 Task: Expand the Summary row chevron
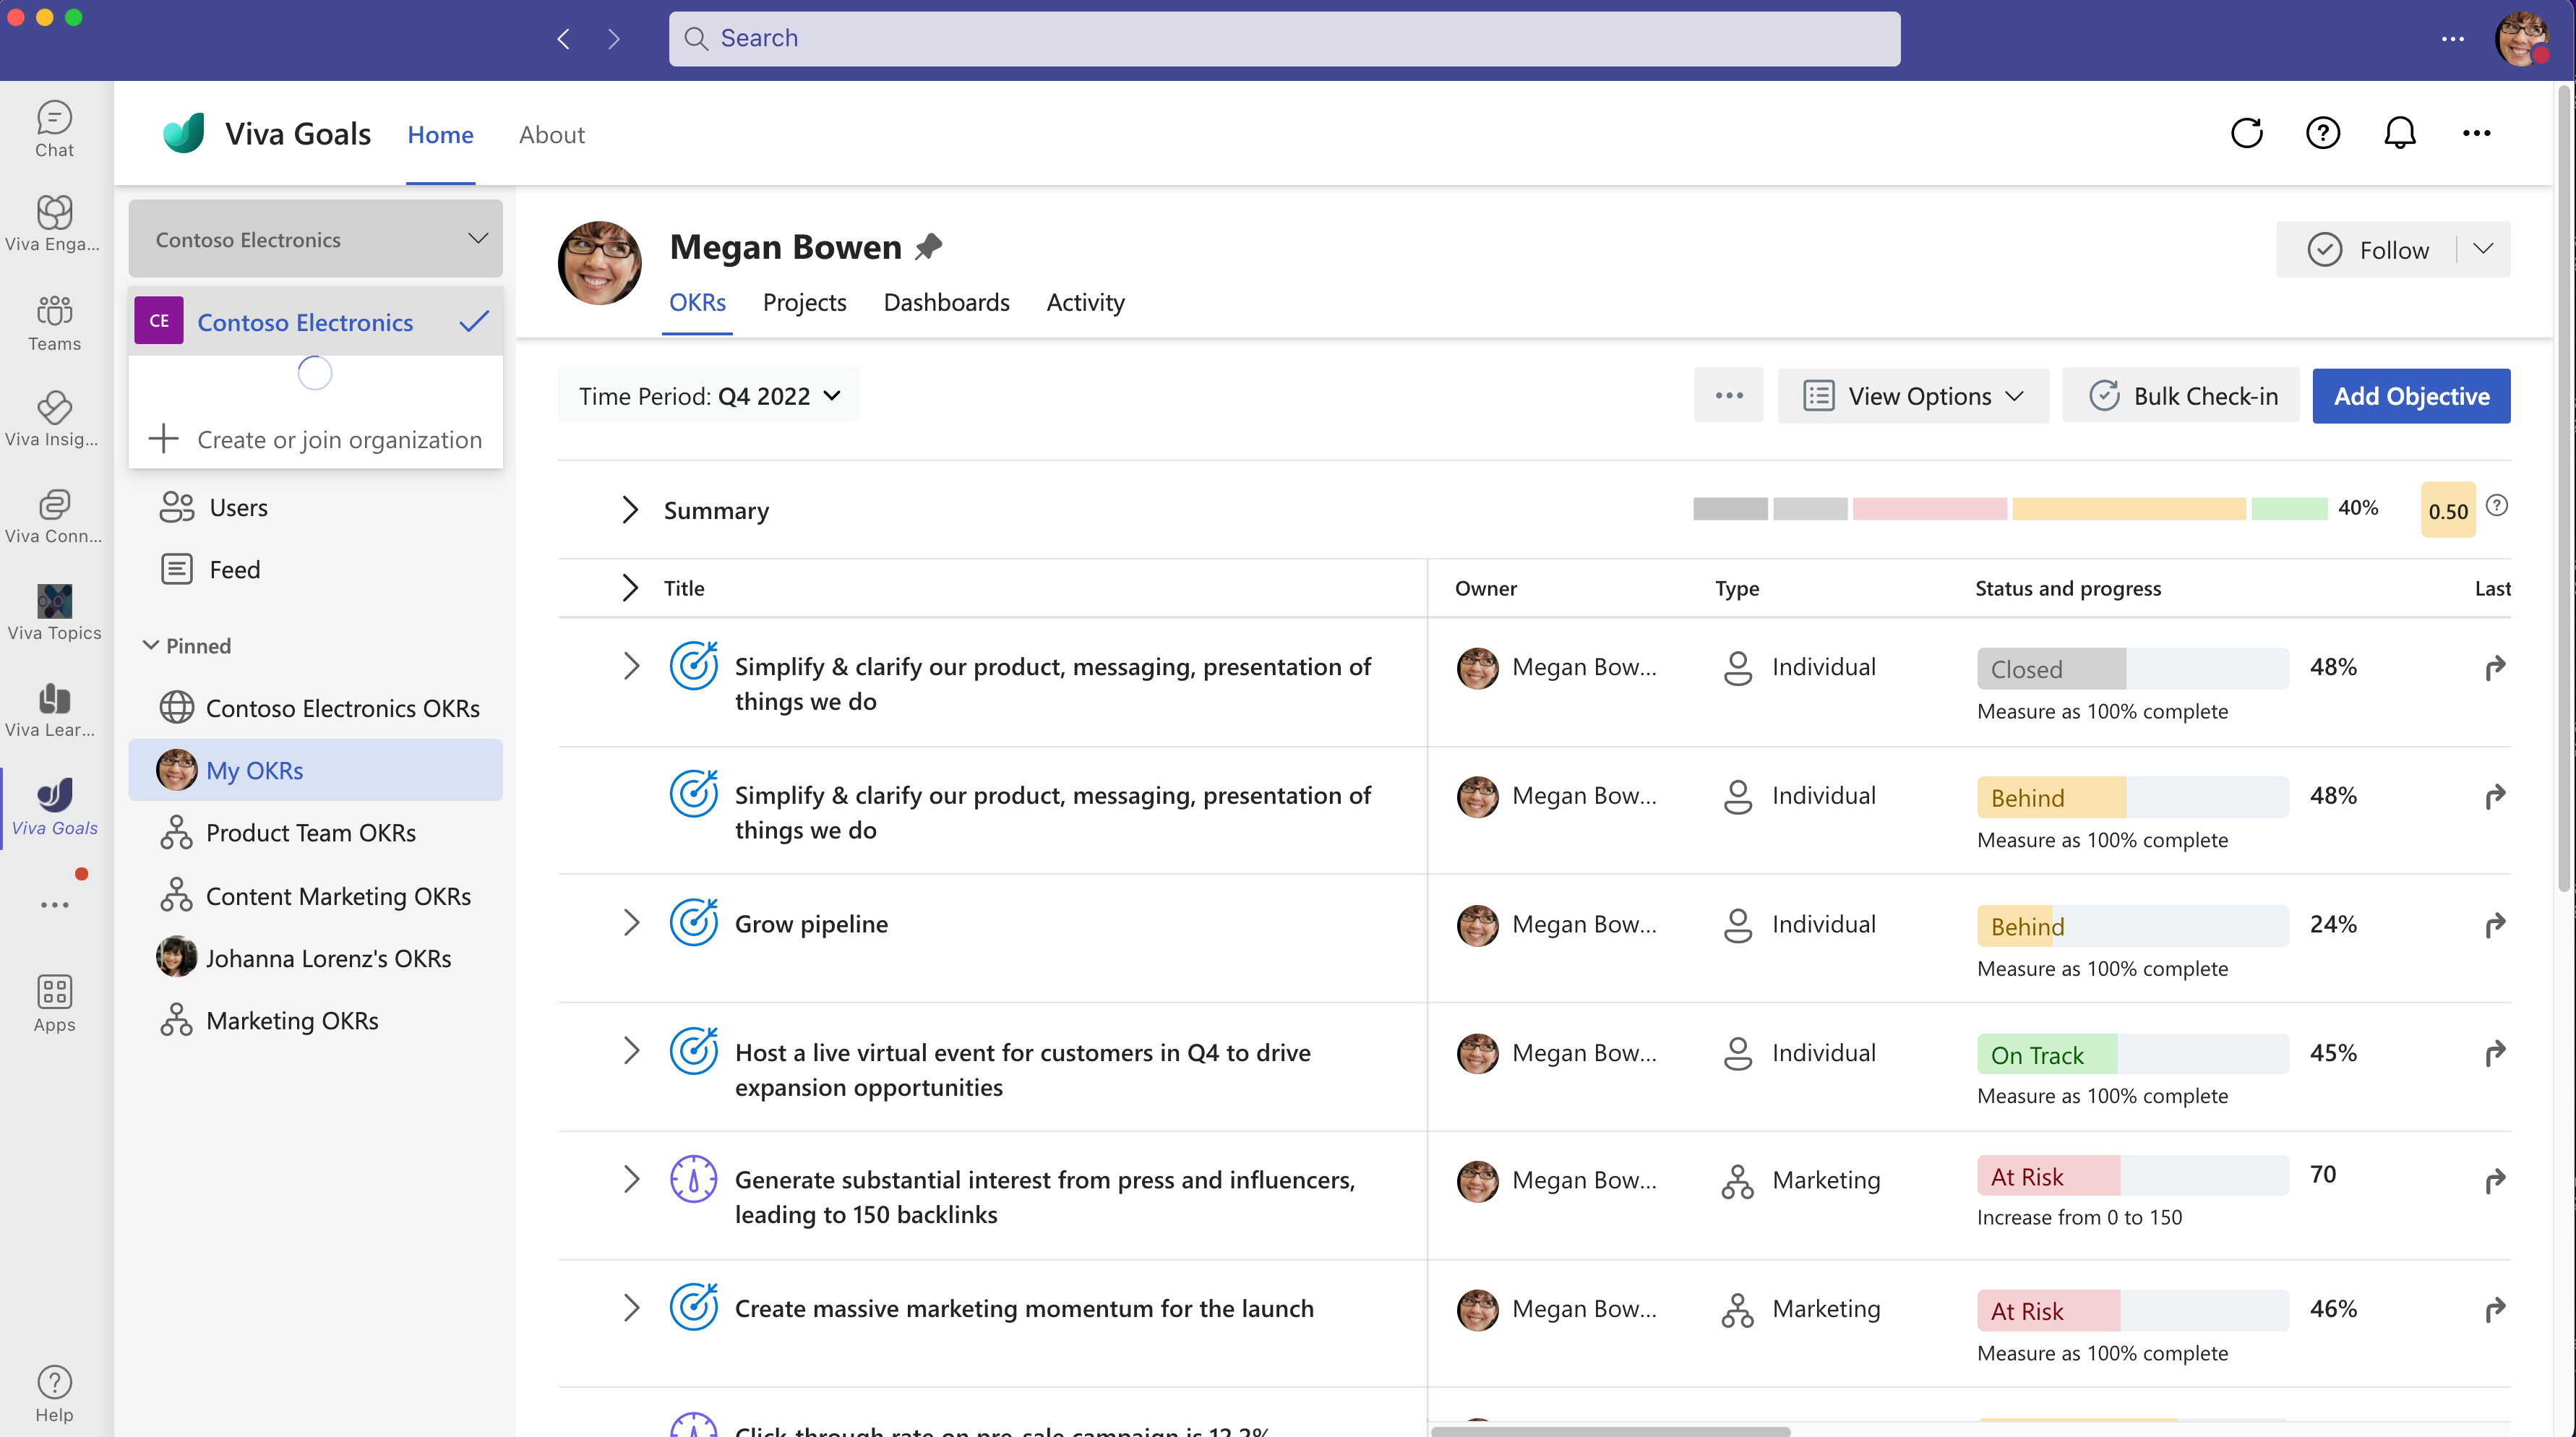coord(628,510)
